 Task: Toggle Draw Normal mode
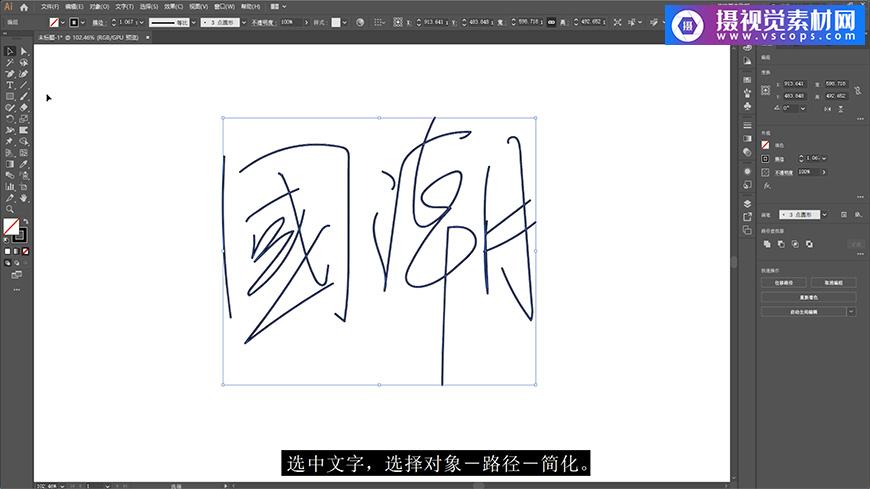click(x=7, y=263)
